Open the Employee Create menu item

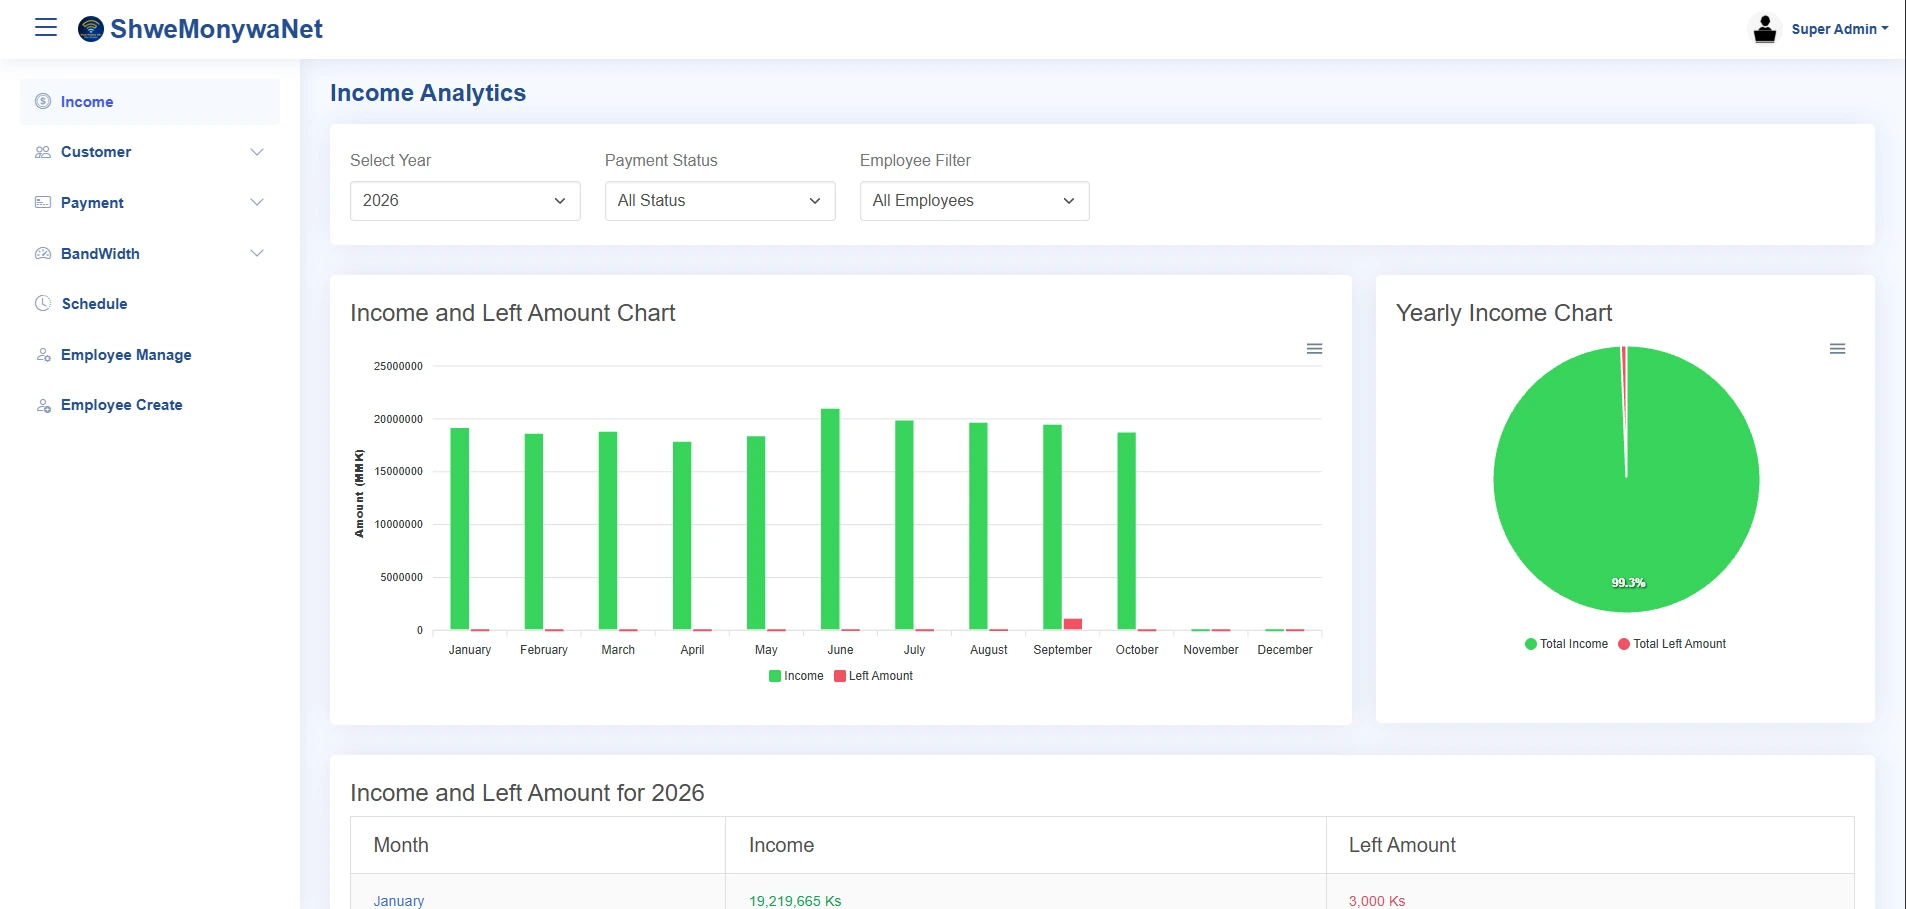coord(150,405)
